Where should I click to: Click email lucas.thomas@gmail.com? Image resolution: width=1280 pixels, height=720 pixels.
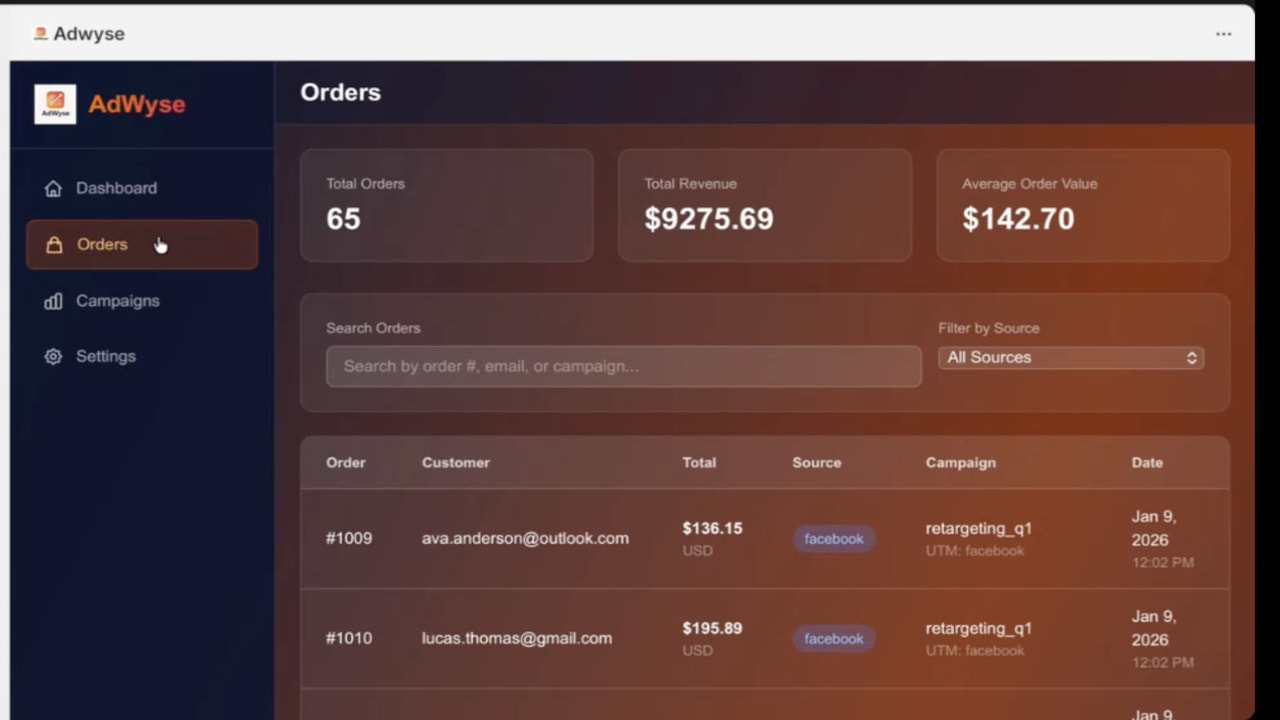(x=517, y=638)
